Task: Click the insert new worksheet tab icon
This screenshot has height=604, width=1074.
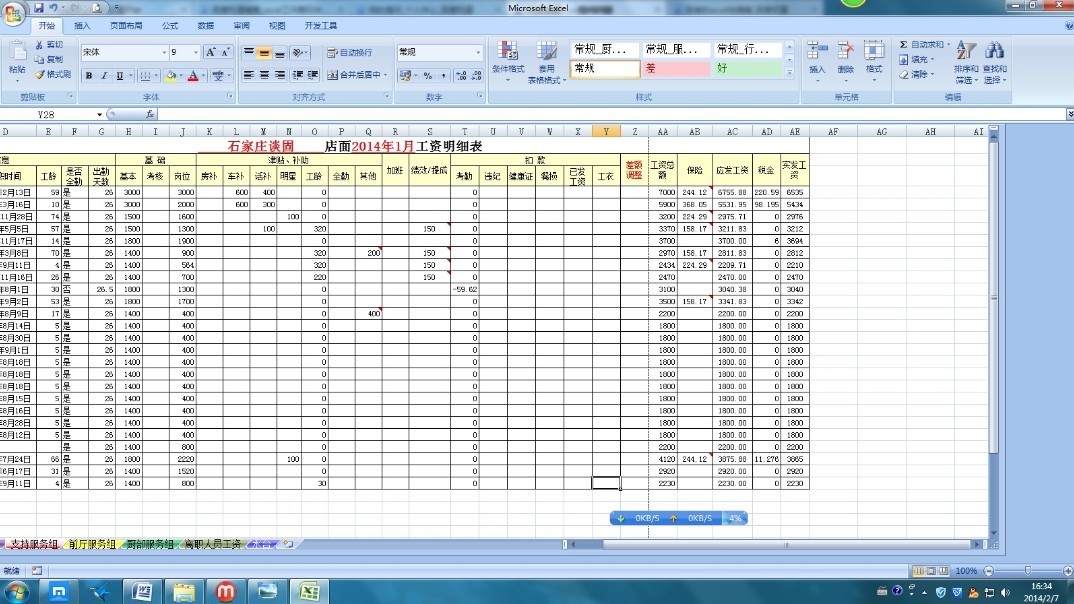Action: tap(288, 544)
